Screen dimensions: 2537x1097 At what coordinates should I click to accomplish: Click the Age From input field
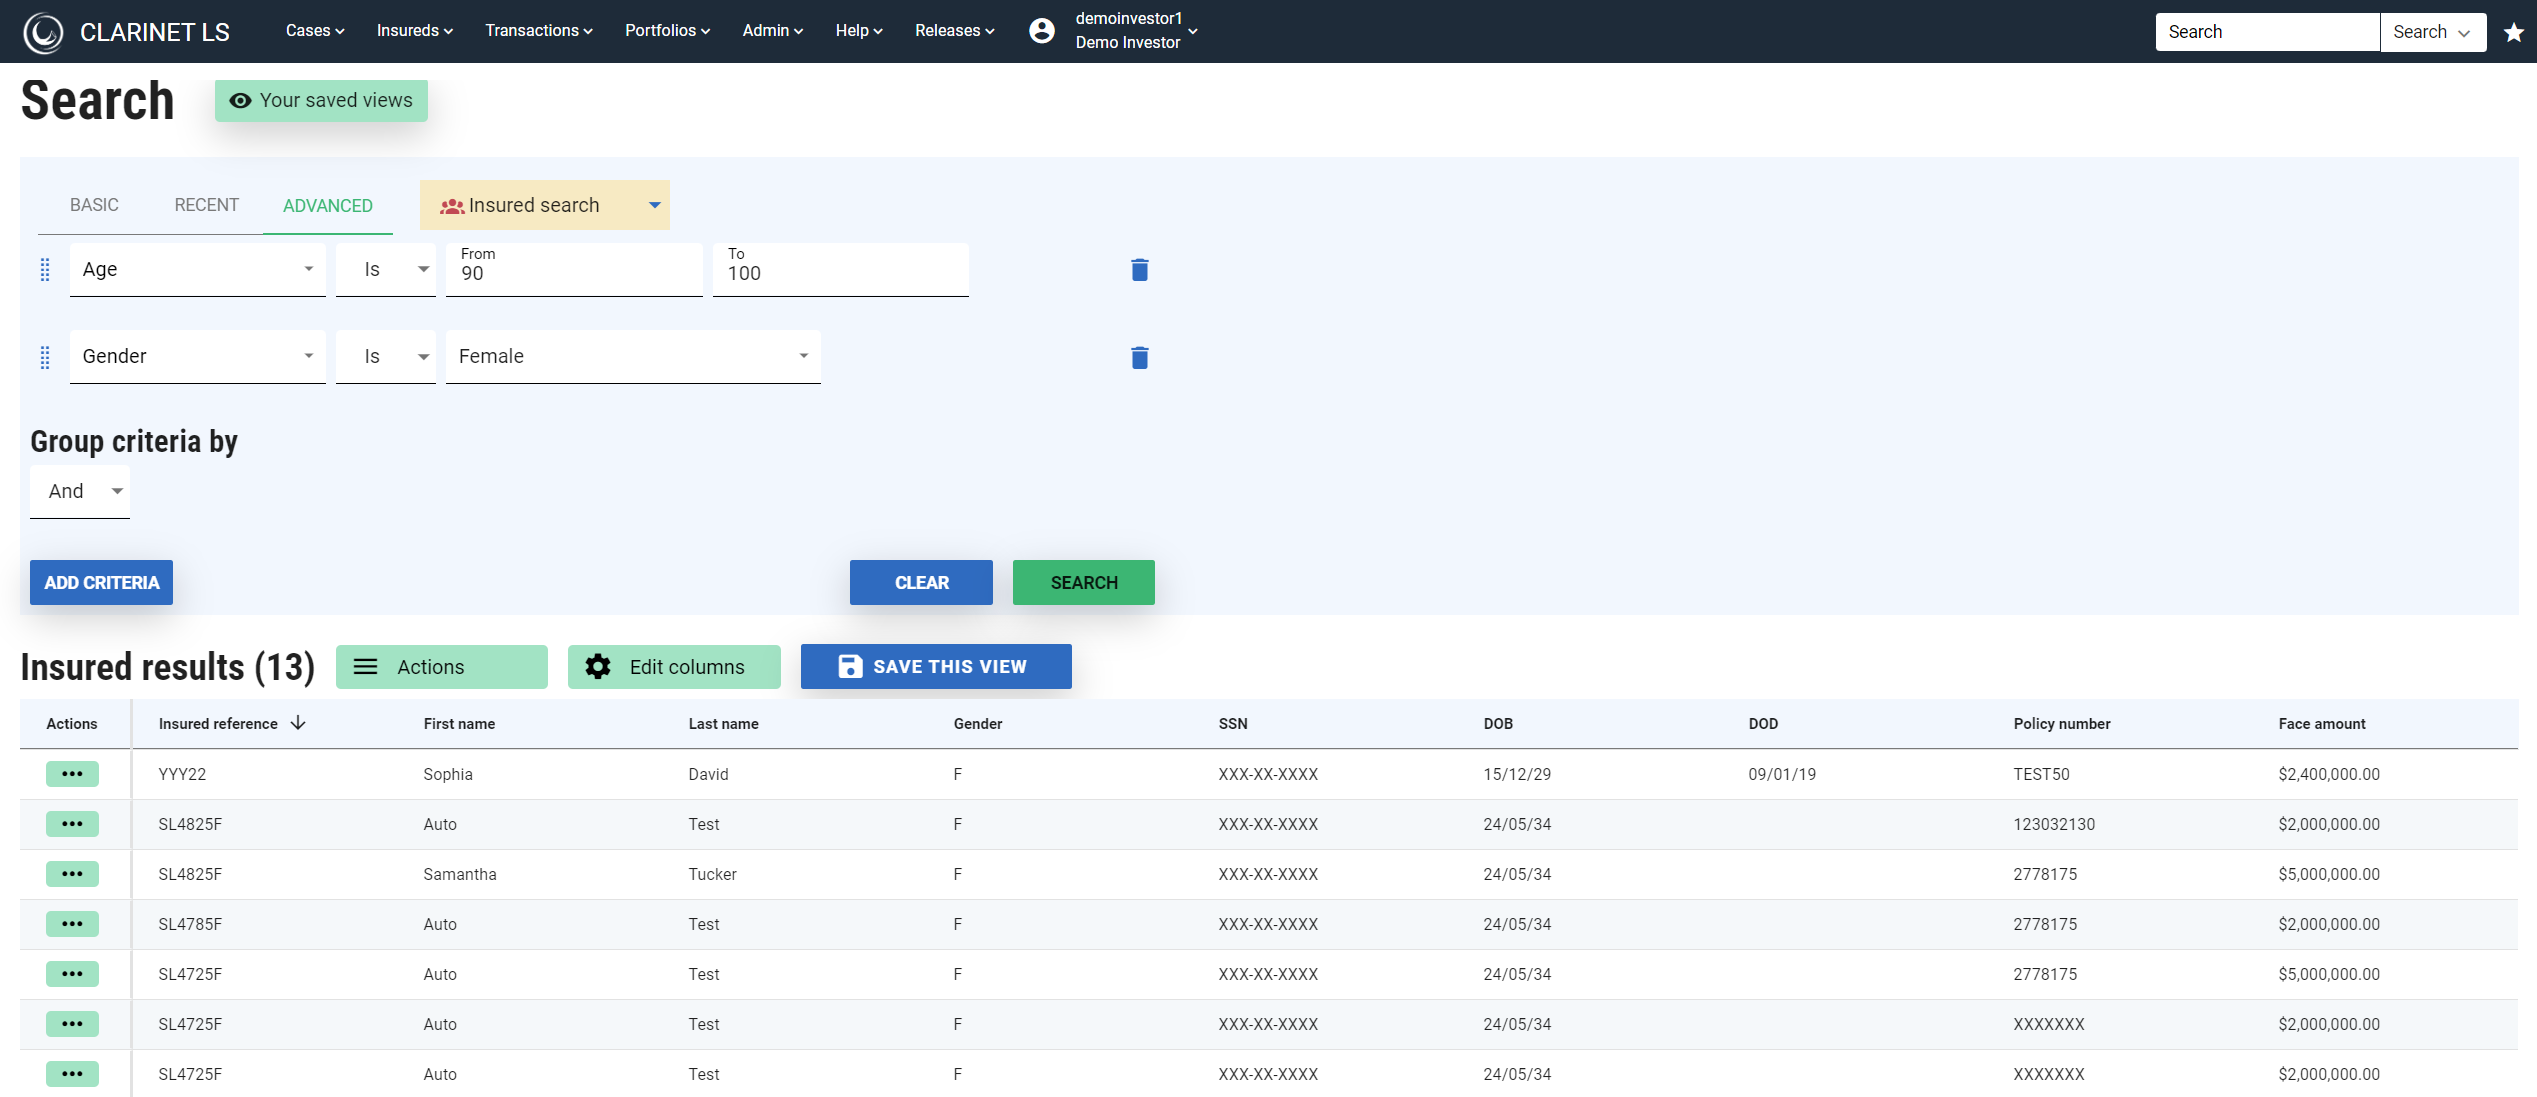574,270
